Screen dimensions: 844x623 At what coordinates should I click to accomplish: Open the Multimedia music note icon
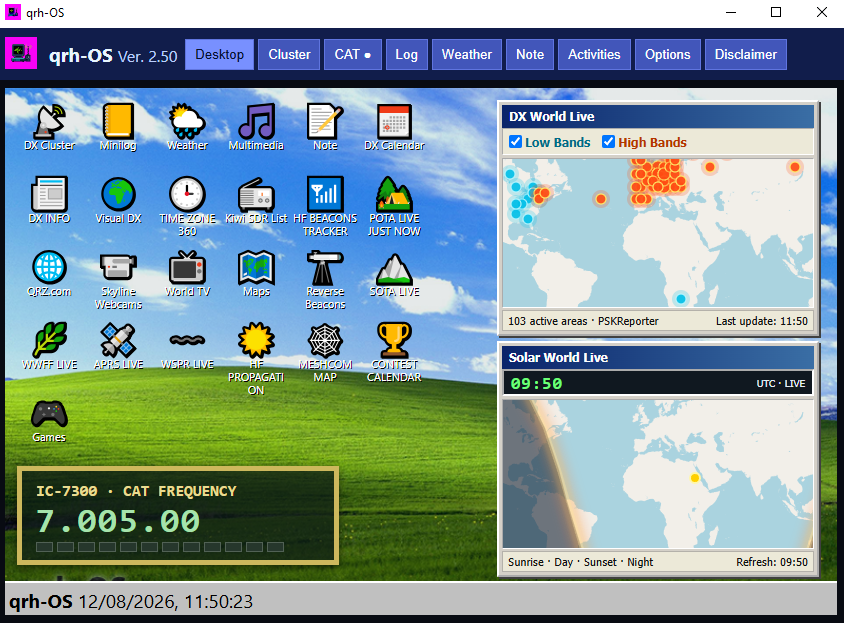click(x=256, y=127)
